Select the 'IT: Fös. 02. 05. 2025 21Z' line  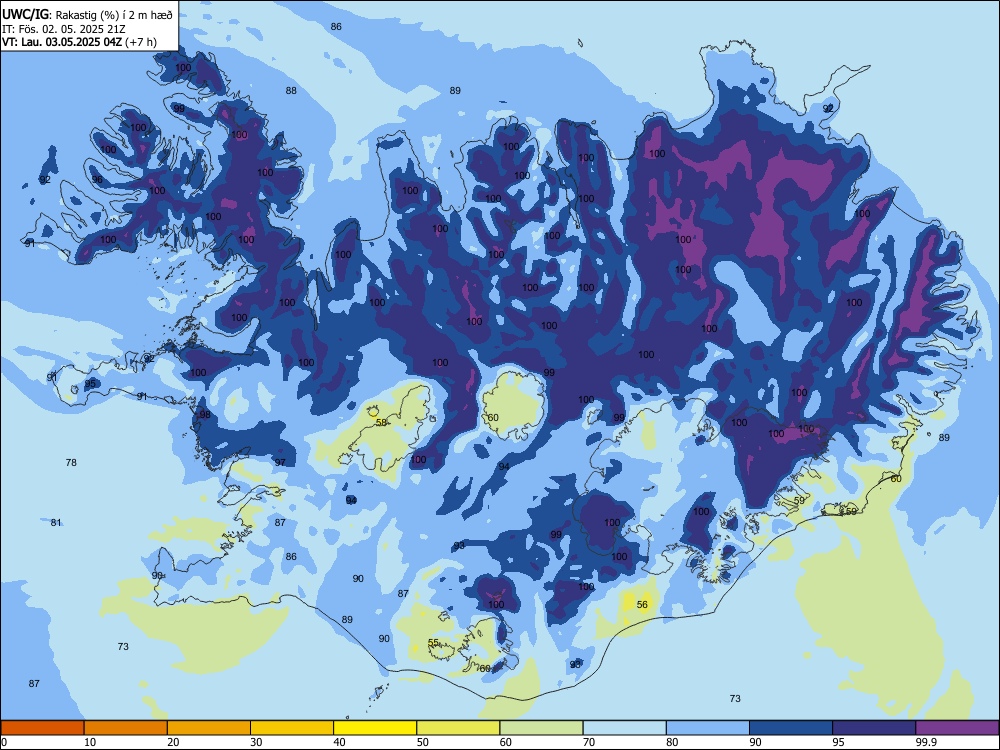point(64,29)
